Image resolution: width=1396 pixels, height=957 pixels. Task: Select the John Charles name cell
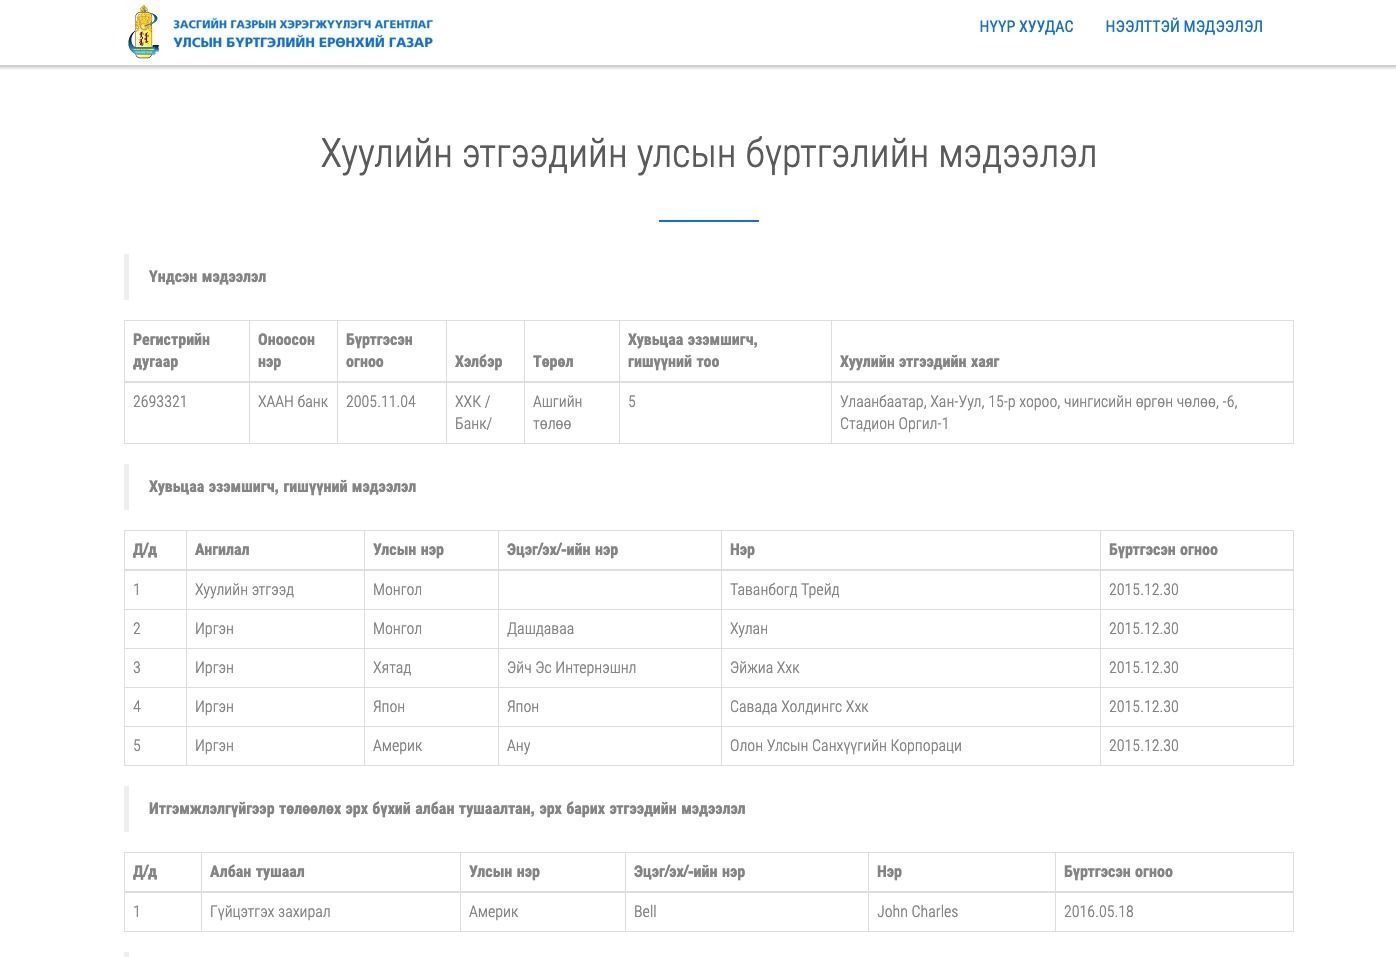(x=917, y=912)
